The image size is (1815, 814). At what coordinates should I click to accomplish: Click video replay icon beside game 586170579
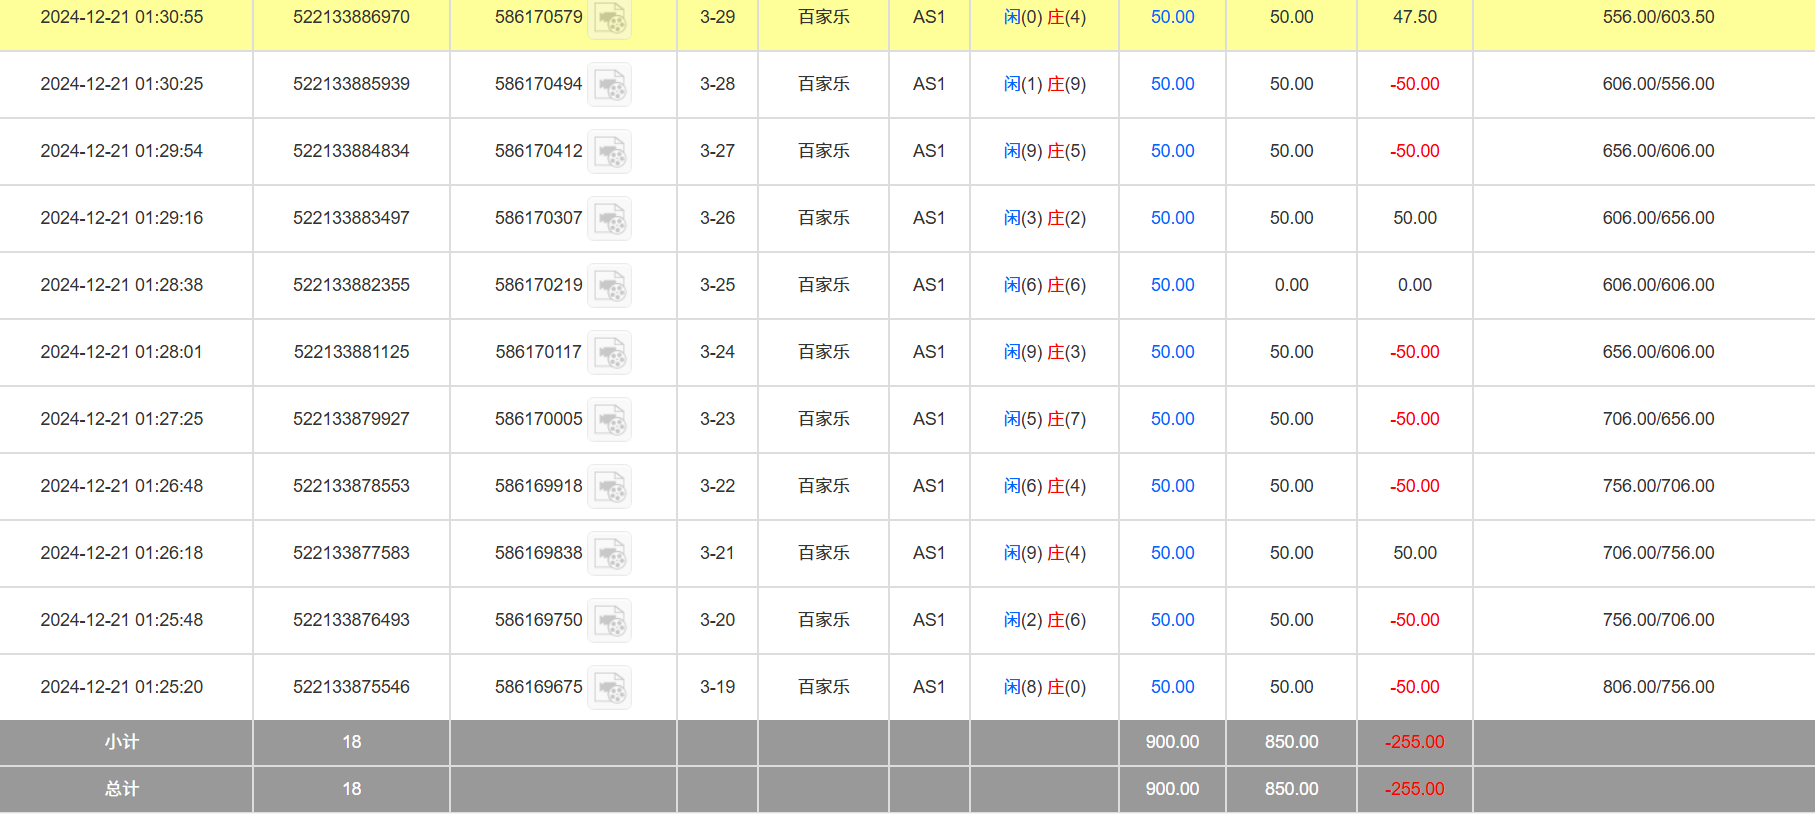coord(609,18)
